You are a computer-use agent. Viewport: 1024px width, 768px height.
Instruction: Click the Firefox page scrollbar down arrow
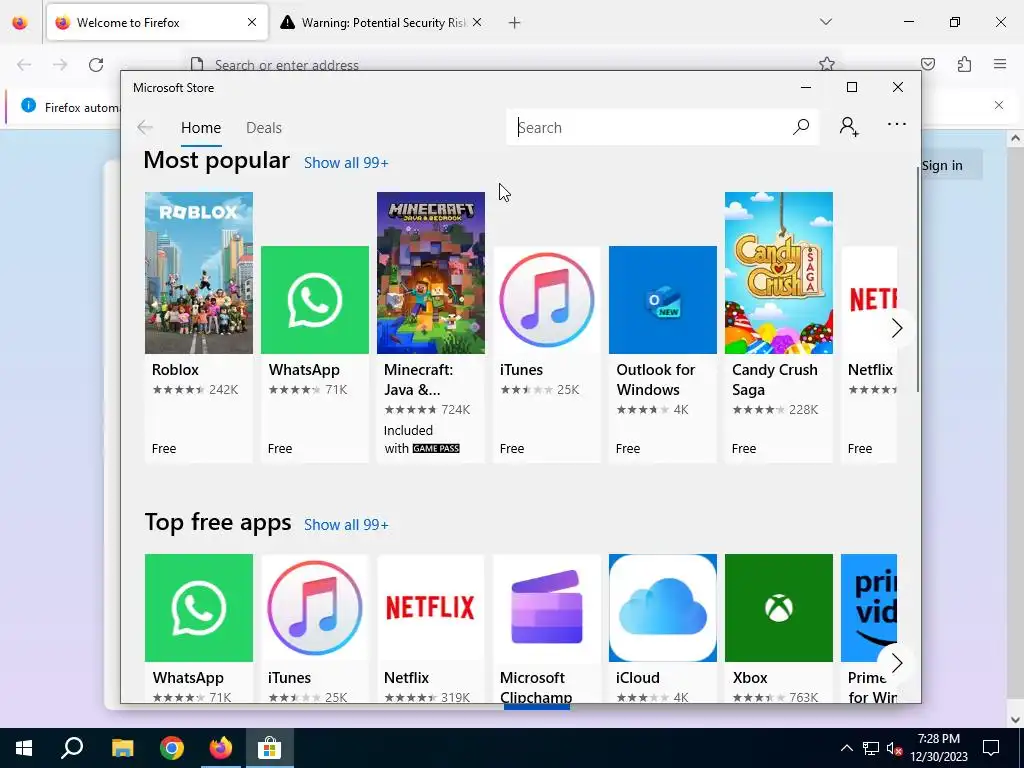pyautogui.click(x=1015, y=720)
